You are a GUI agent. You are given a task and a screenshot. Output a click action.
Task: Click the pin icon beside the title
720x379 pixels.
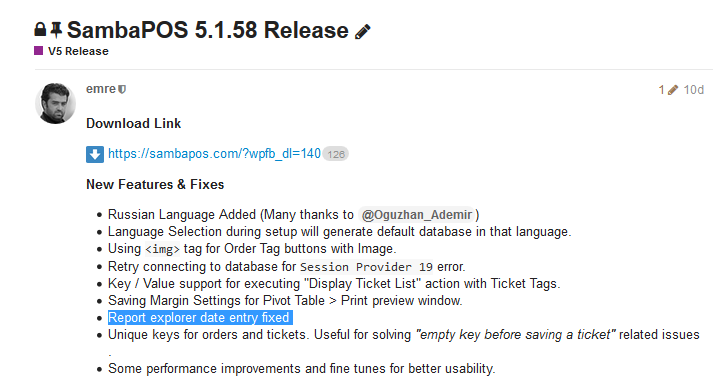coord(56,30)
